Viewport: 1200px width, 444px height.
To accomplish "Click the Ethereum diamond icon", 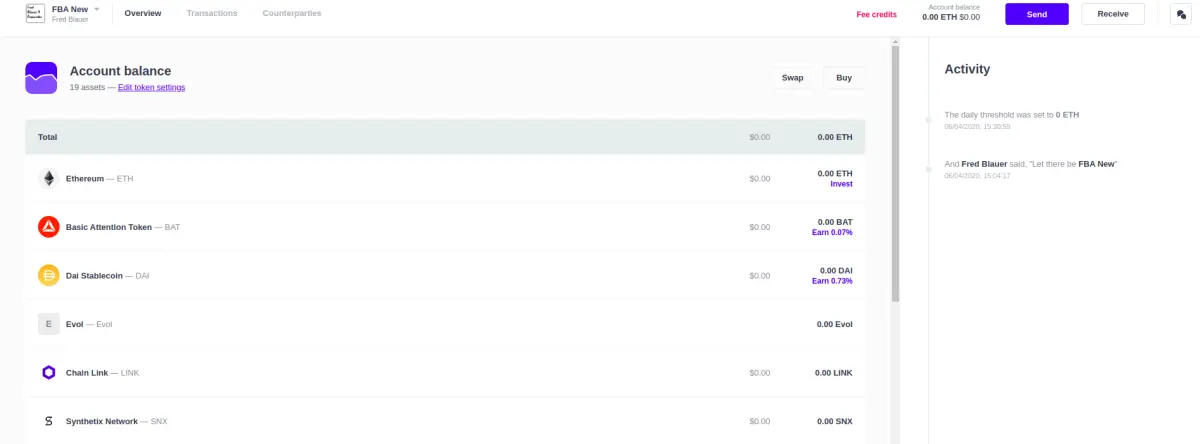I will pos(48,178).
